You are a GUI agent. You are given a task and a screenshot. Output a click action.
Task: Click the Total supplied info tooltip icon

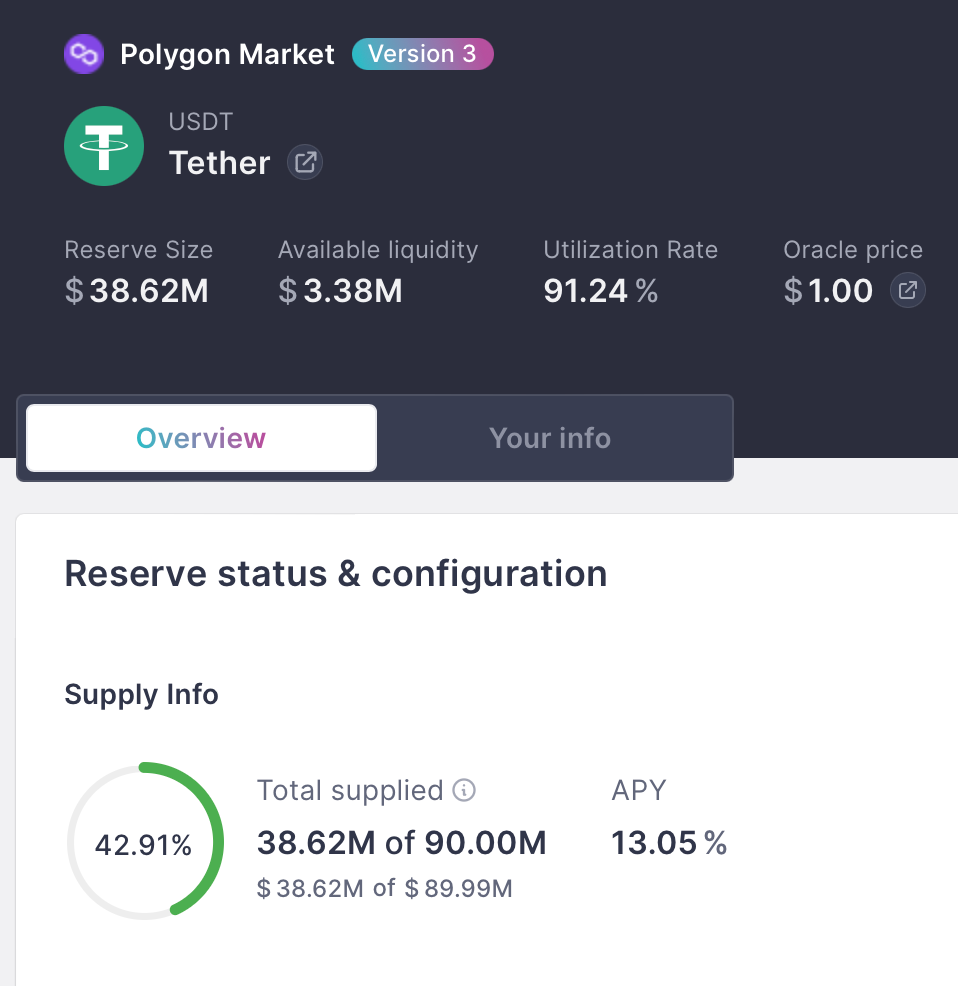(462, 791)
